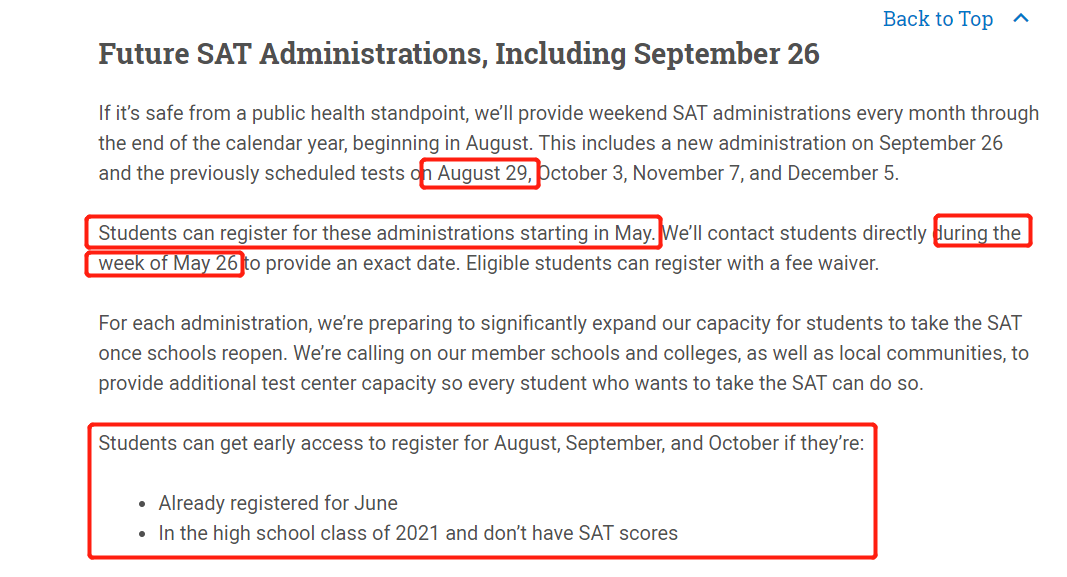Click the 'September 26' text in first paragraph
This screenshot has width=1067, height=577.
(940, 144)
